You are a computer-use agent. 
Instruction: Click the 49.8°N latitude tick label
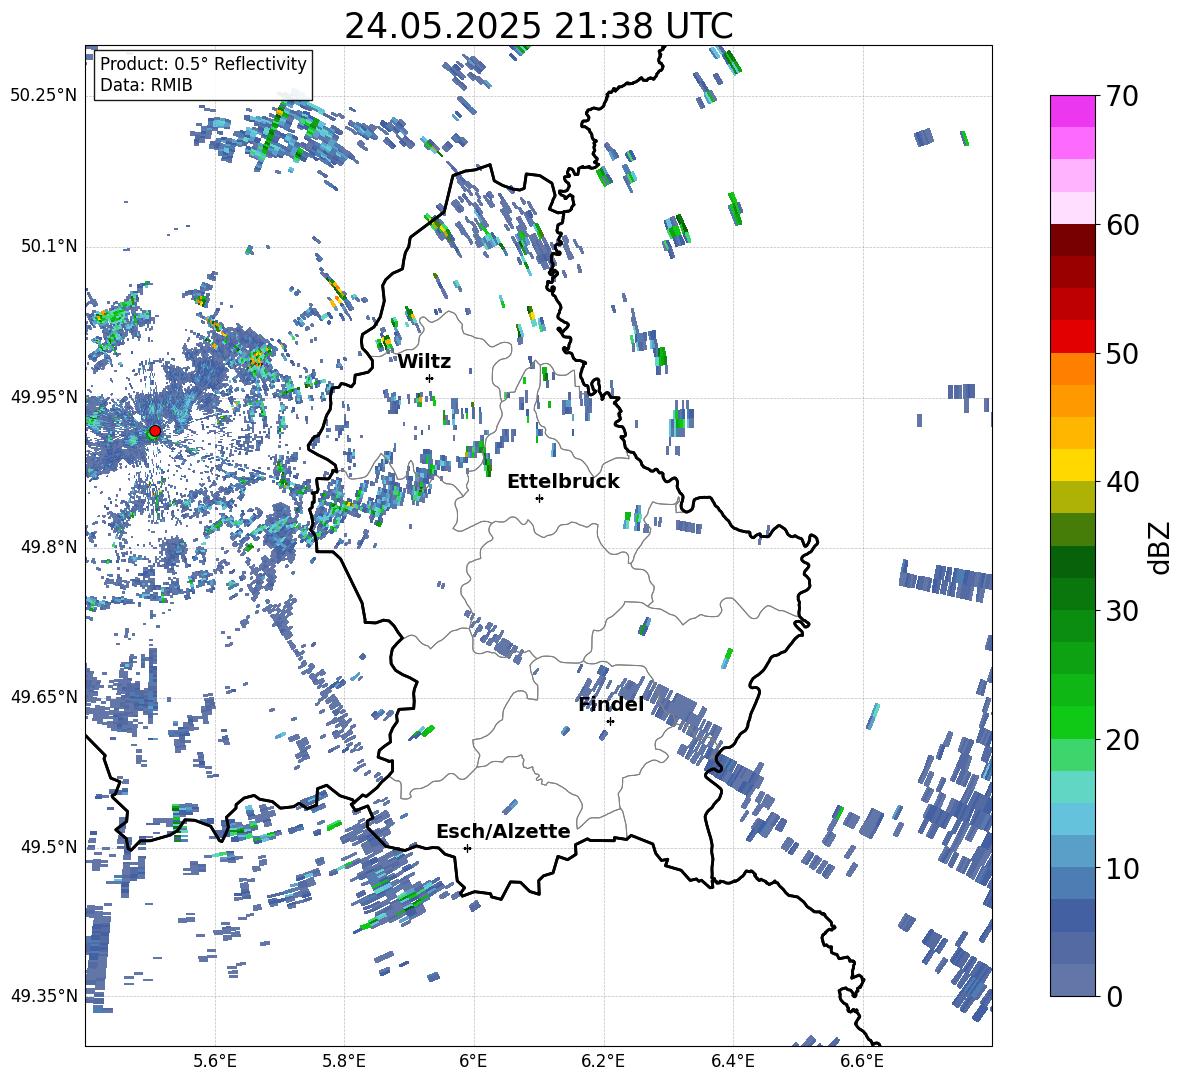(x=48, y=547)
